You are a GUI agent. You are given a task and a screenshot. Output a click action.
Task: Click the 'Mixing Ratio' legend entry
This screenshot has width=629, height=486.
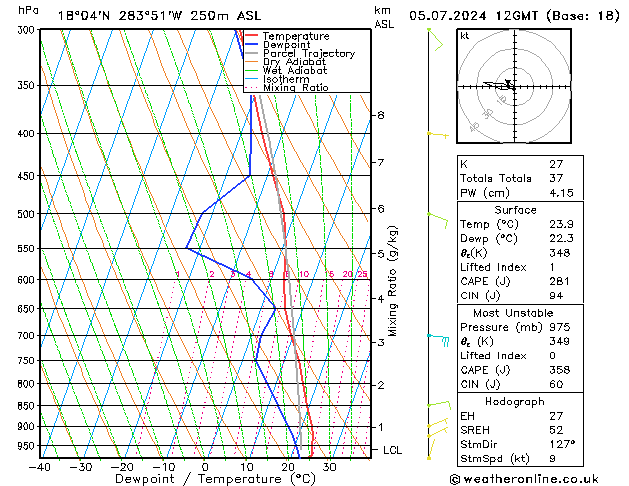tap(296, 87)
